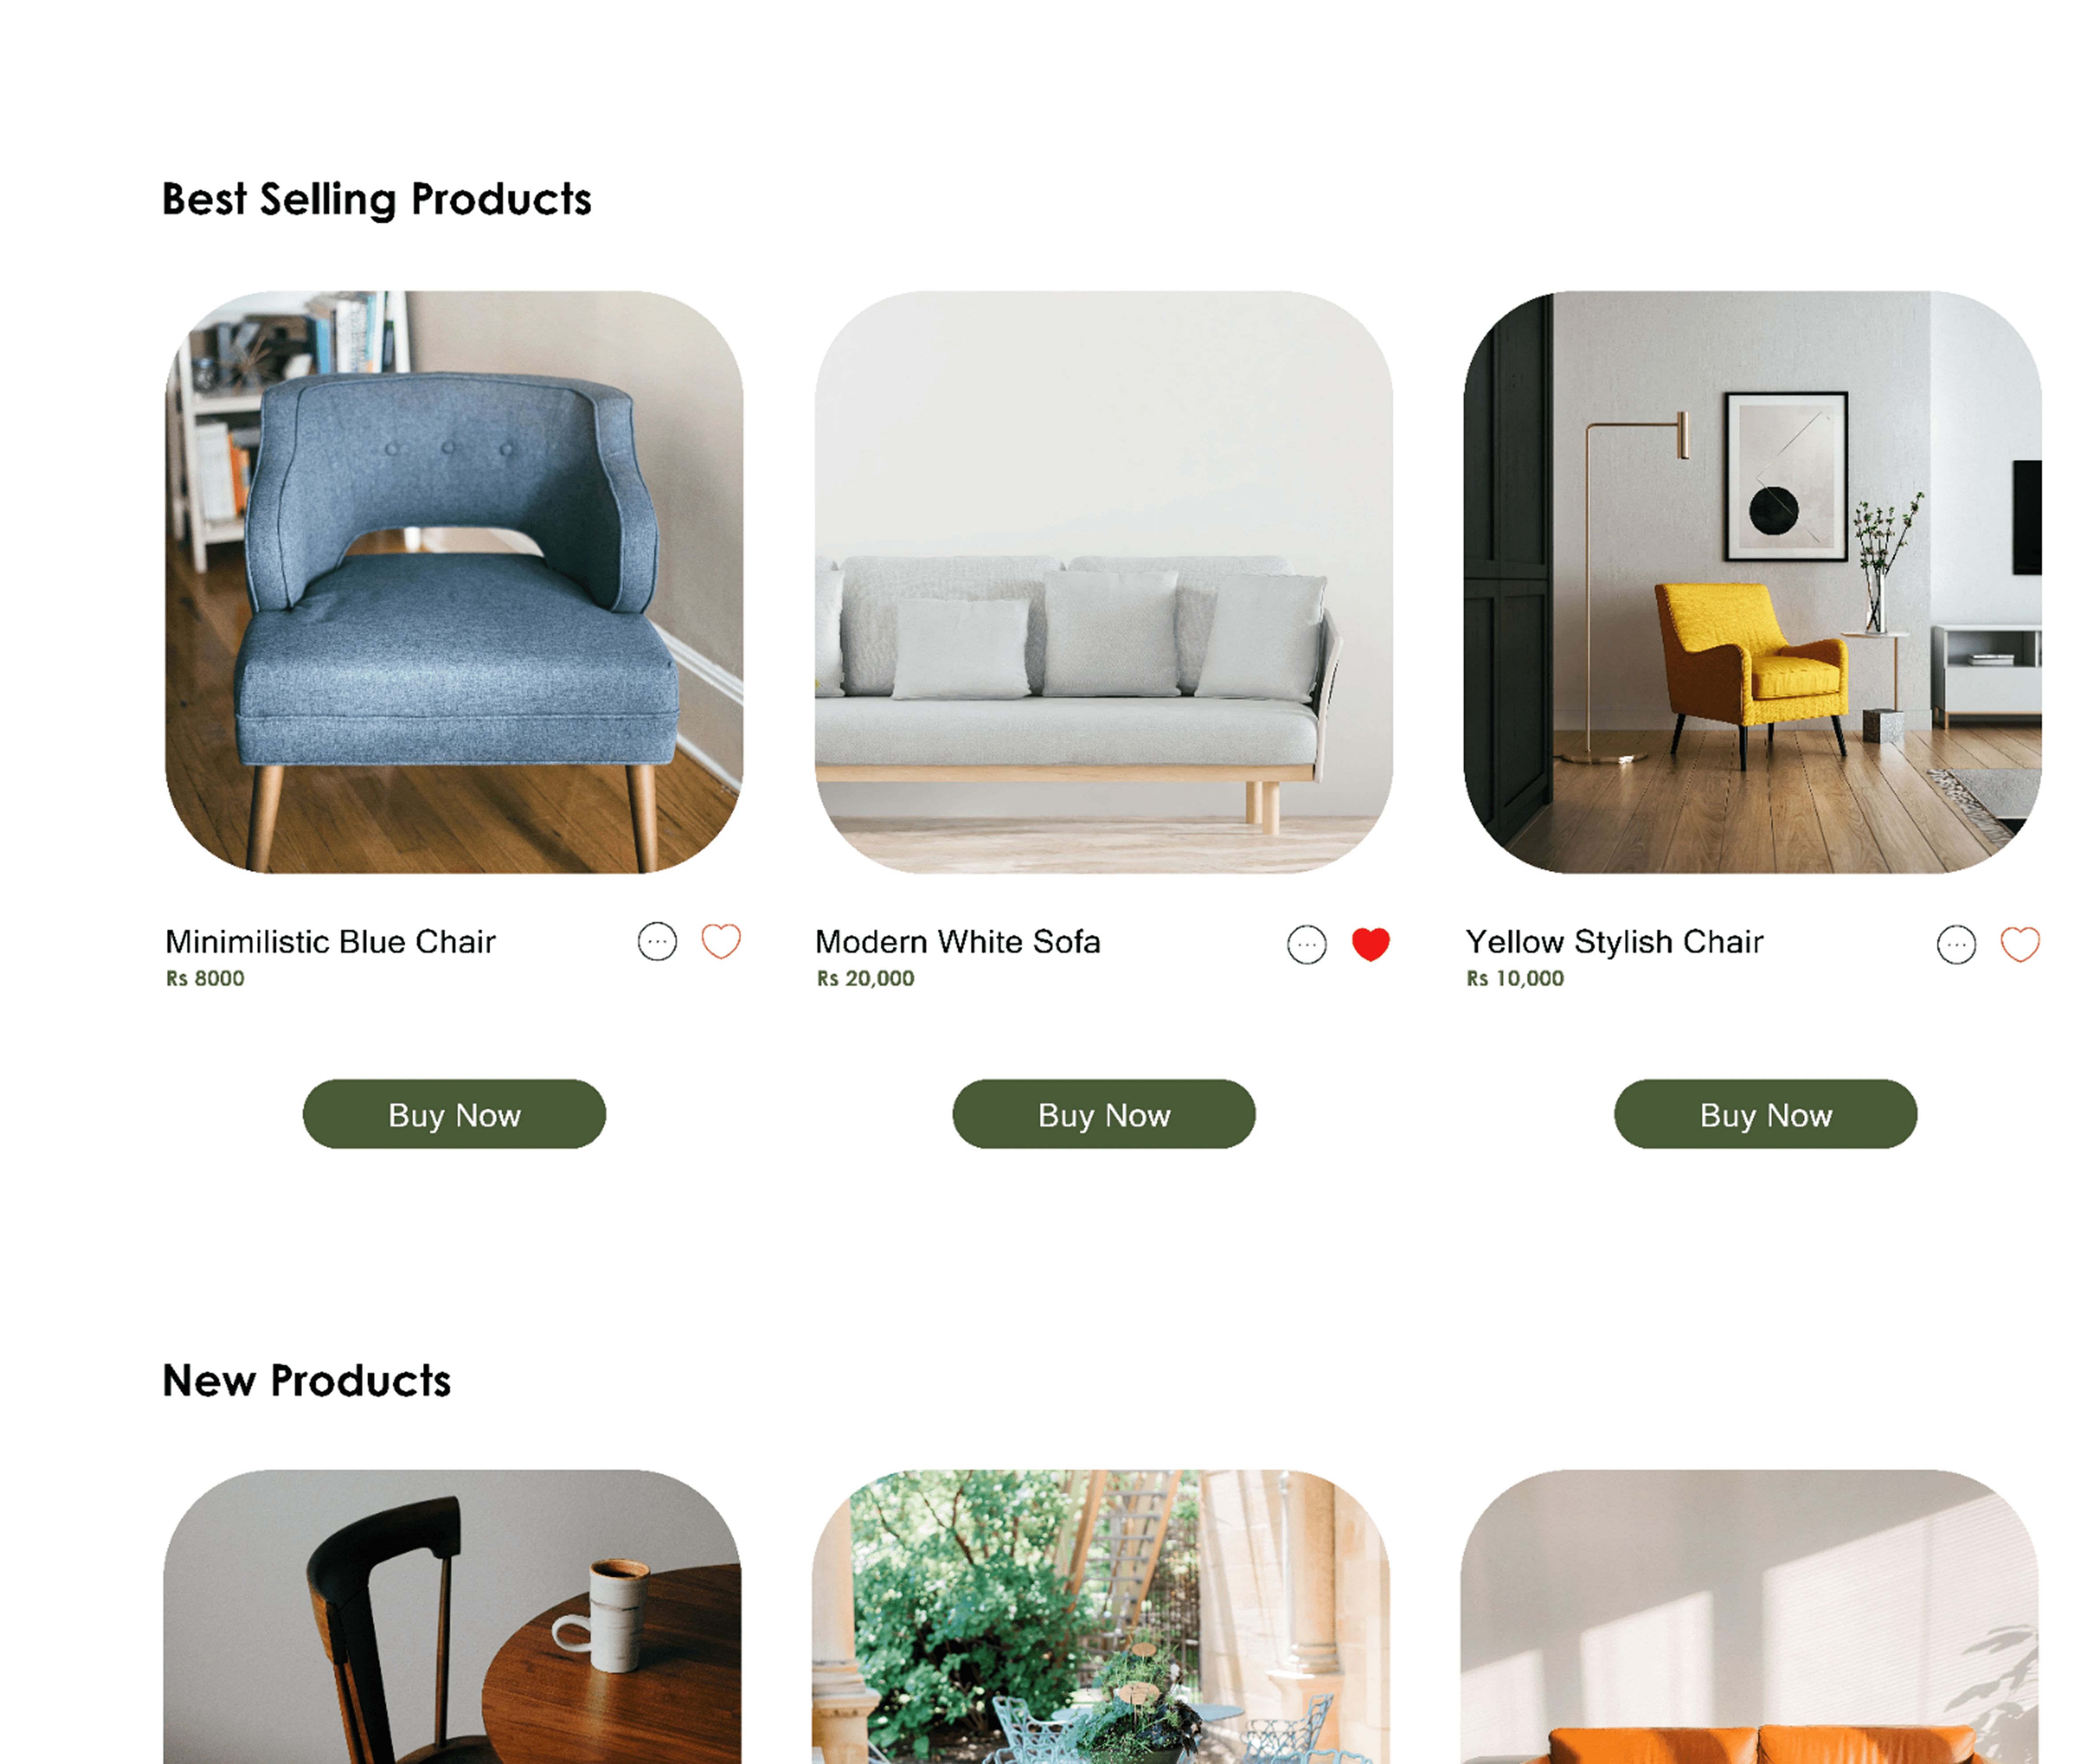Image resolution: width=2082 pixels, height=1764 pixels.
Task: View the wooden chair and table product image
Action: pyautogui.click(x=452, y=1617)
